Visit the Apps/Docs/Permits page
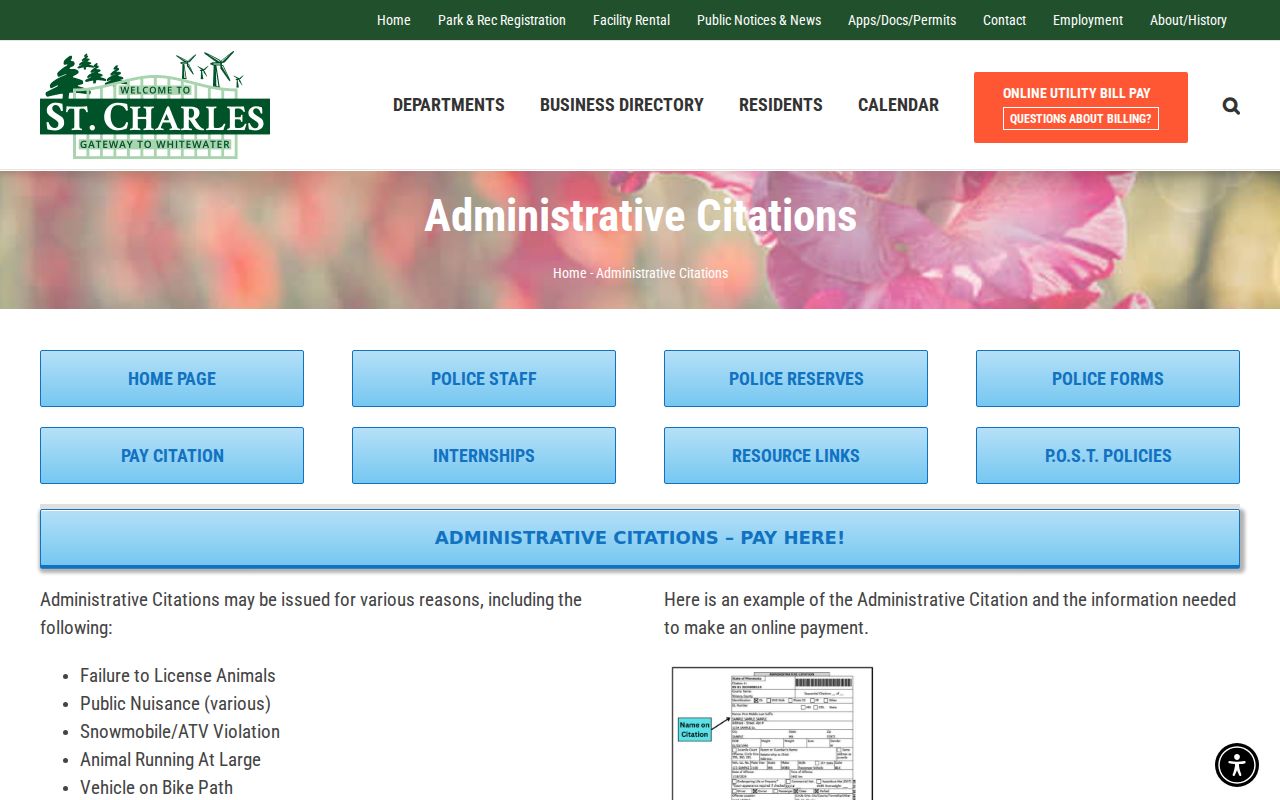1280x800 pixels. (902, 20)
